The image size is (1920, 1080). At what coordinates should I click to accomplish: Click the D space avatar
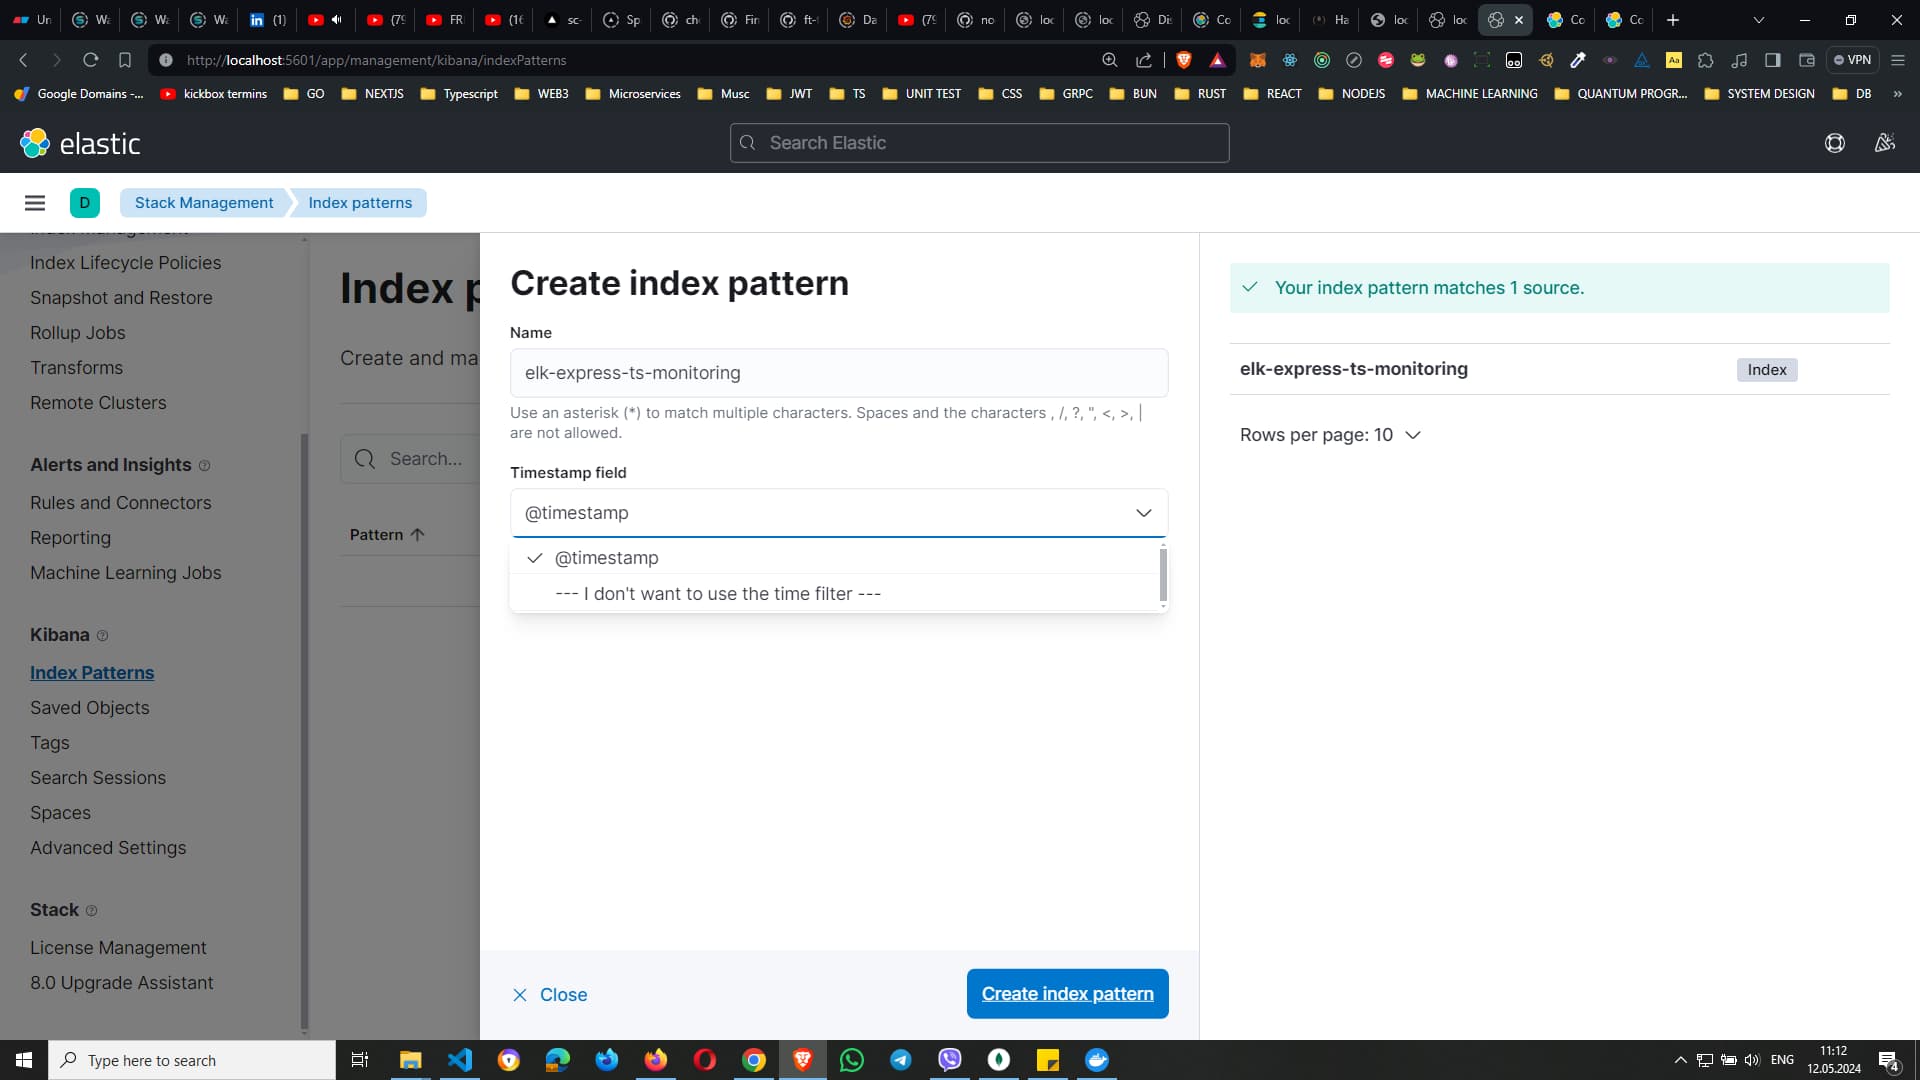click(84, 203)
